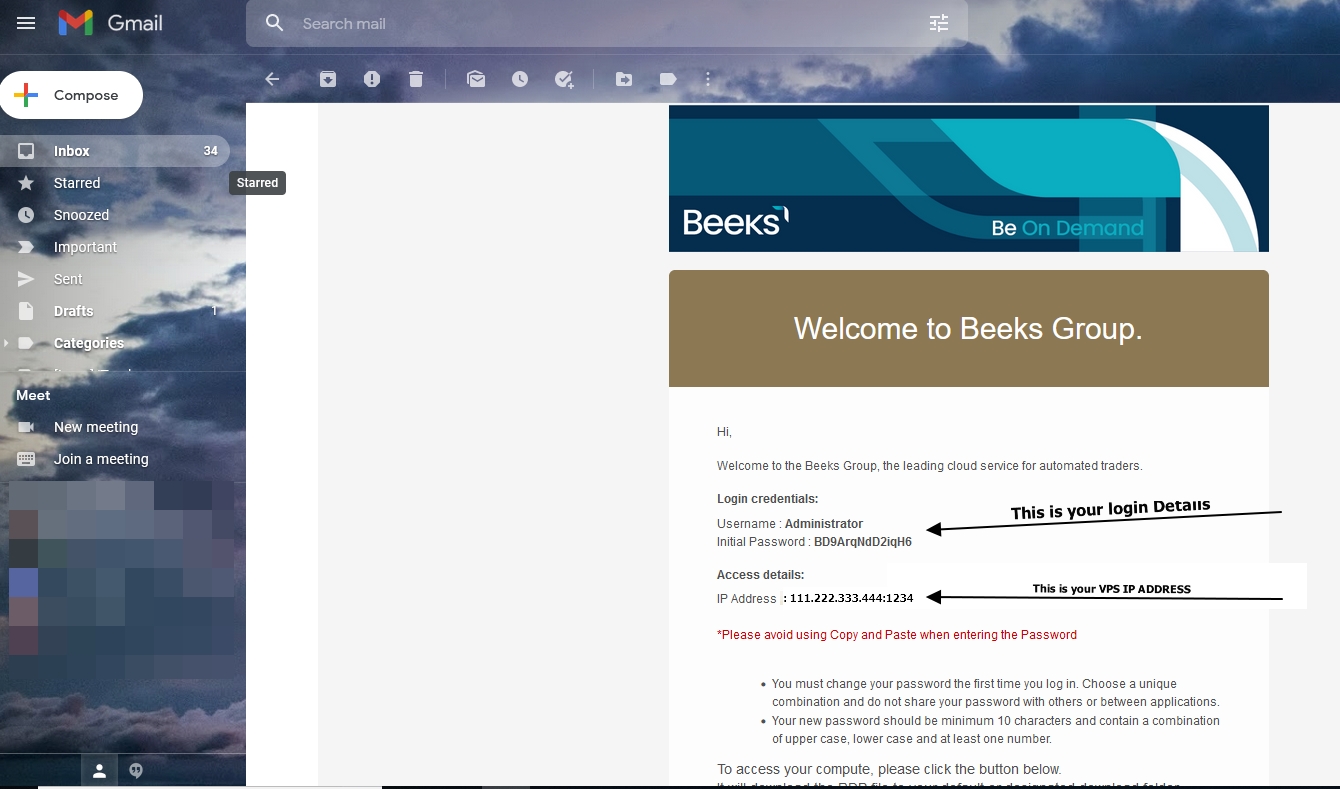Click in the Search mail field

pos(607,23)
